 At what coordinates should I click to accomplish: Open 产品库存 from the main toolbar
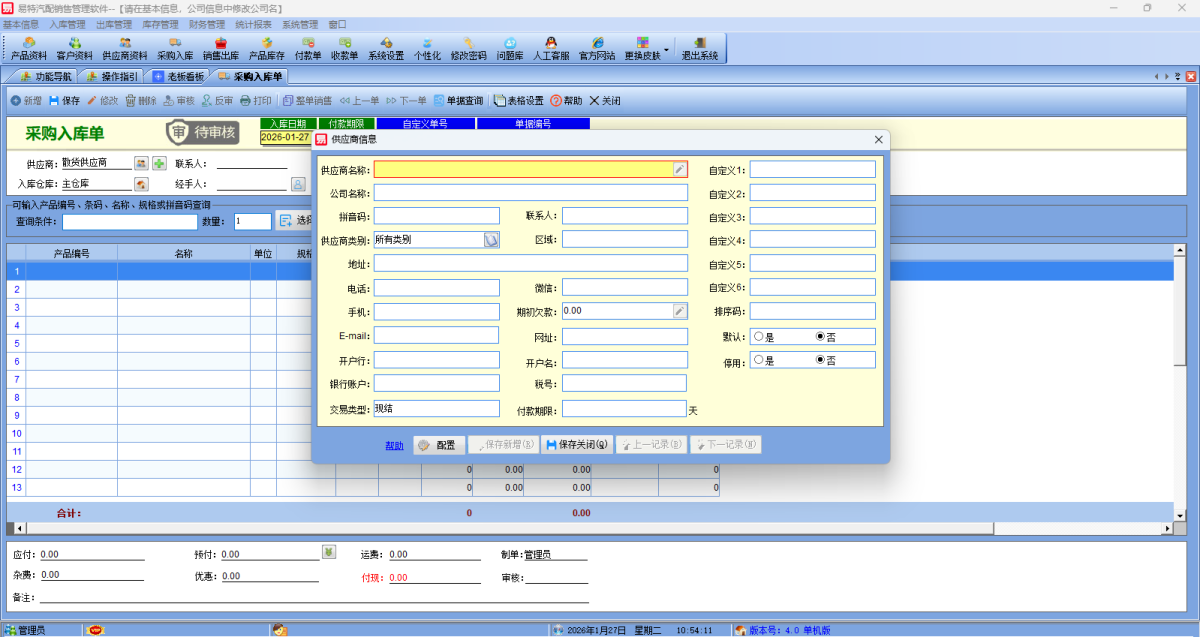266,48
